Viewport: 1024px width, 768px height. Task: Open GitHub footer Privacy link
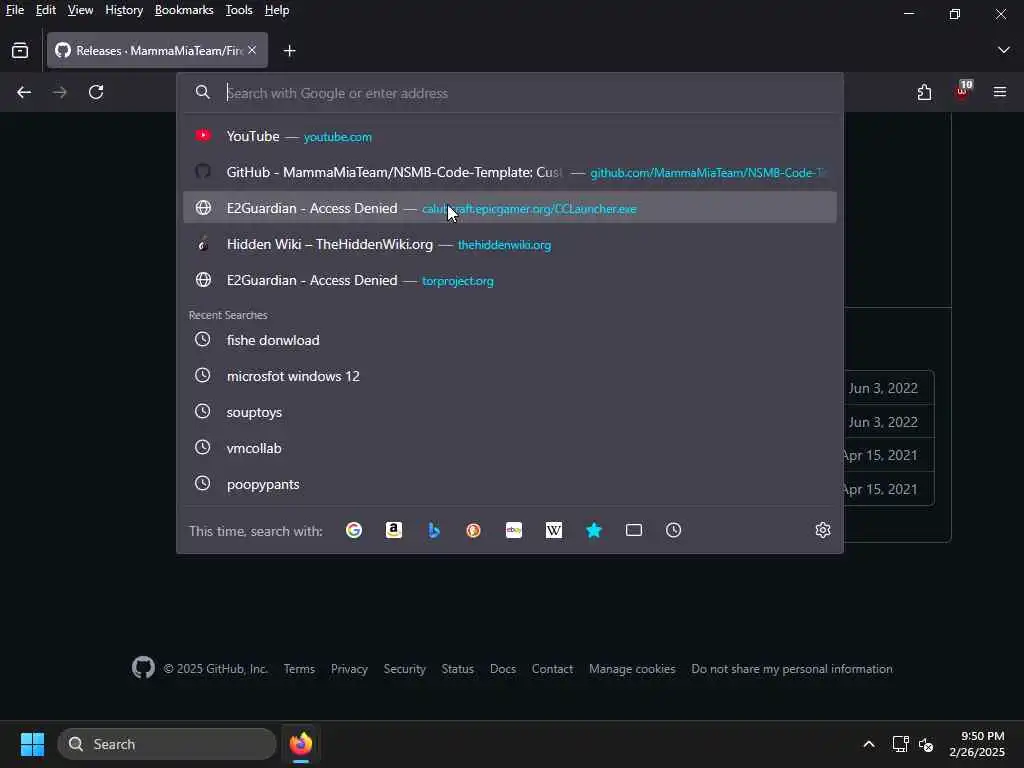tap(349, 669)
